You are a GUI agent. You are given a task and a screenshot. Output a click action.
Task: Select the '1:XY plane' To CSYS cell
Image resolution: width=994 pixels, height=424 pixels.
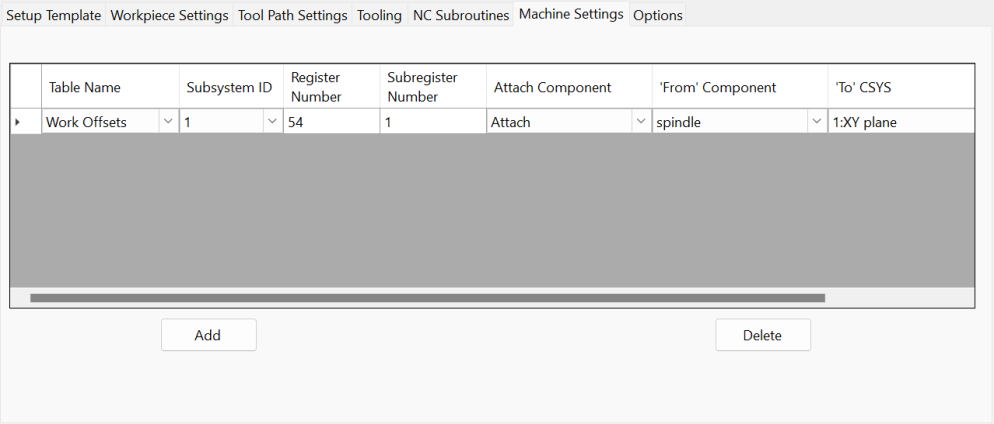901,122
